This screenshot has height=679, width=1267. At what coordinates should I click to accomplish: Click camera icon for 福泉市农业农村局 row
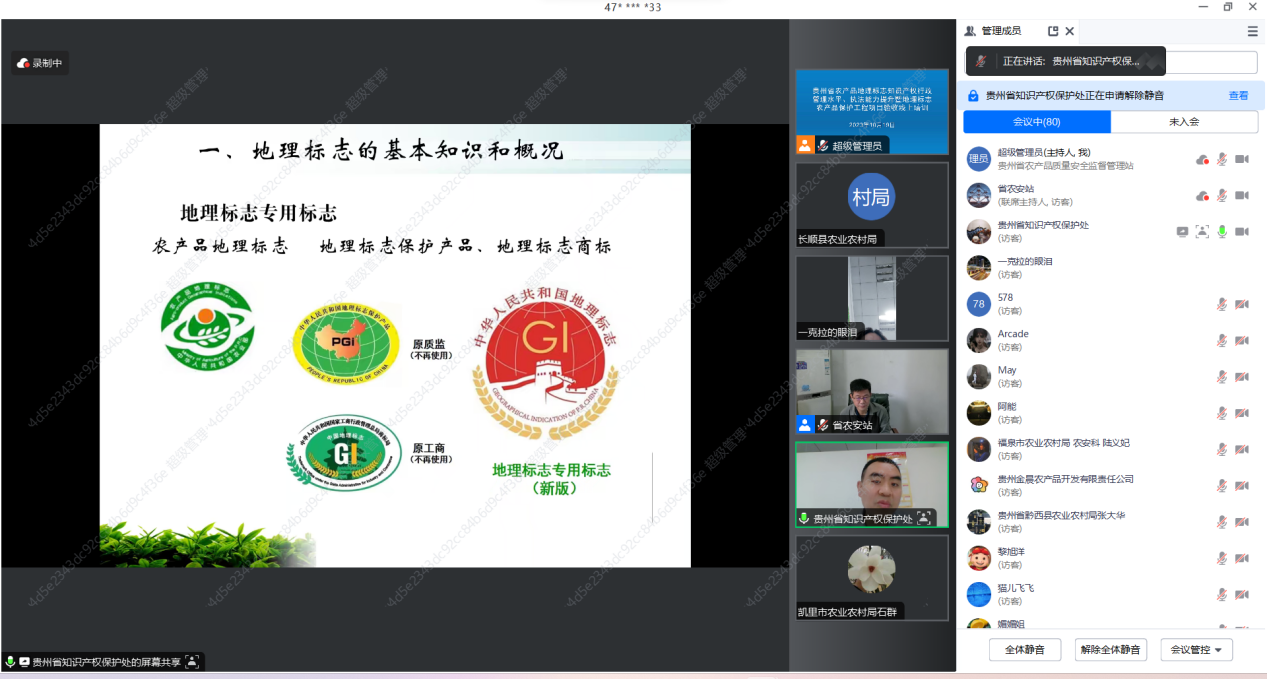click(1242, 449)
